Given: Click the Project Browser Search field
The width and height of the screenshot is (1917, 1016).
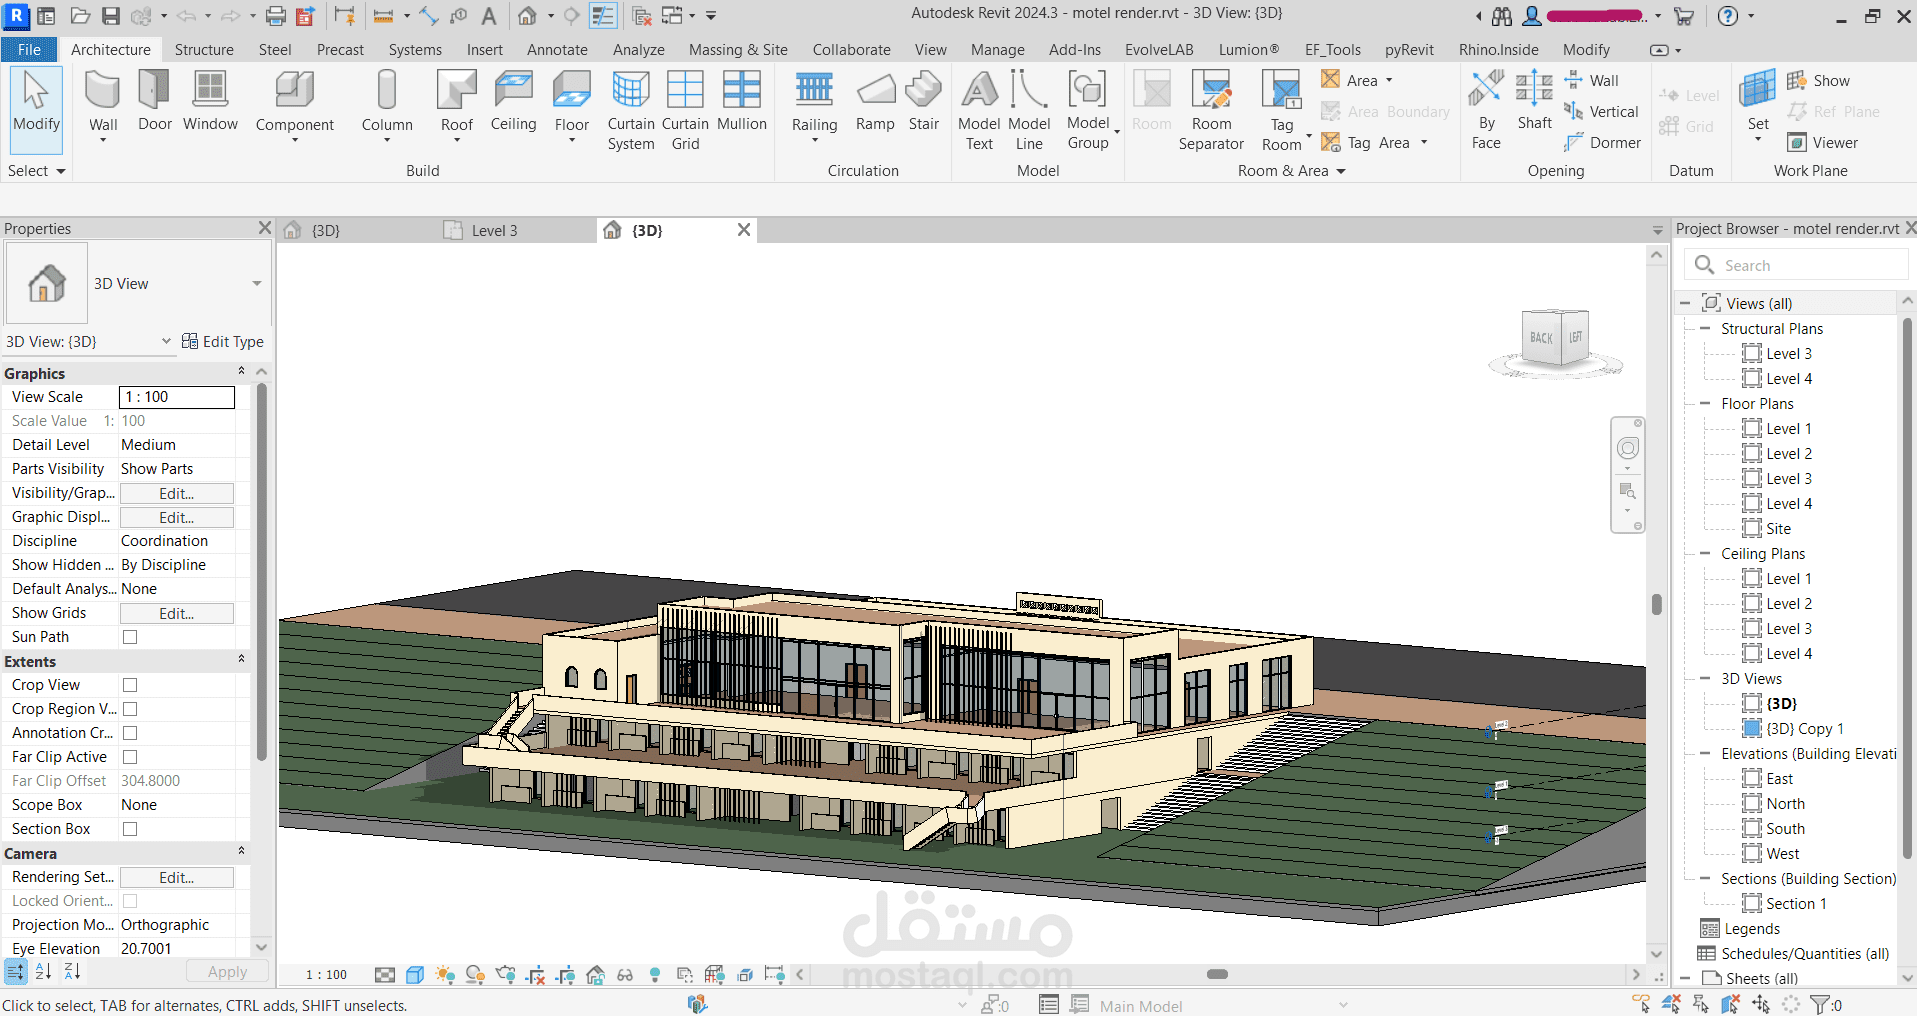Looking at the screenshot, I should 1797,265.
